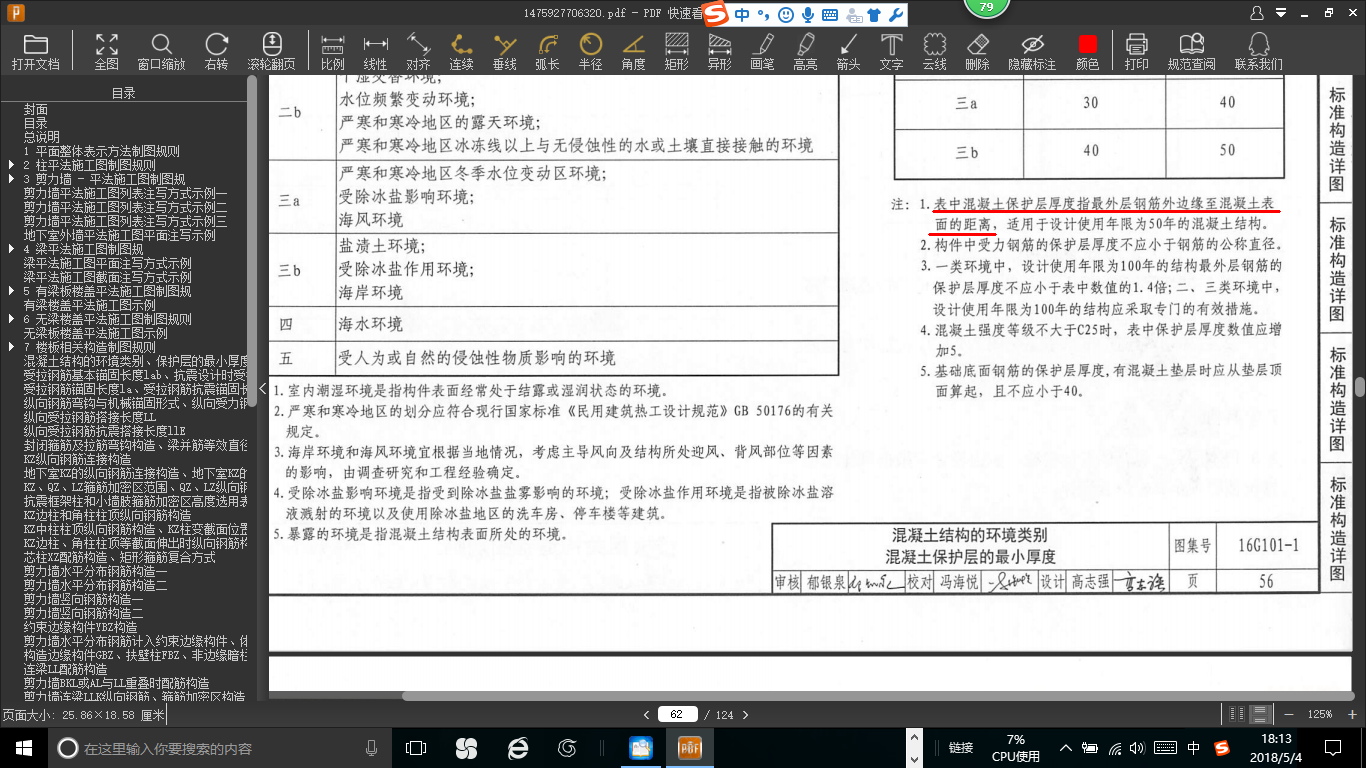Viewport: 1366px width, 768px height.
Task: Show hidden system tray icons
Action: (1066, 747)
